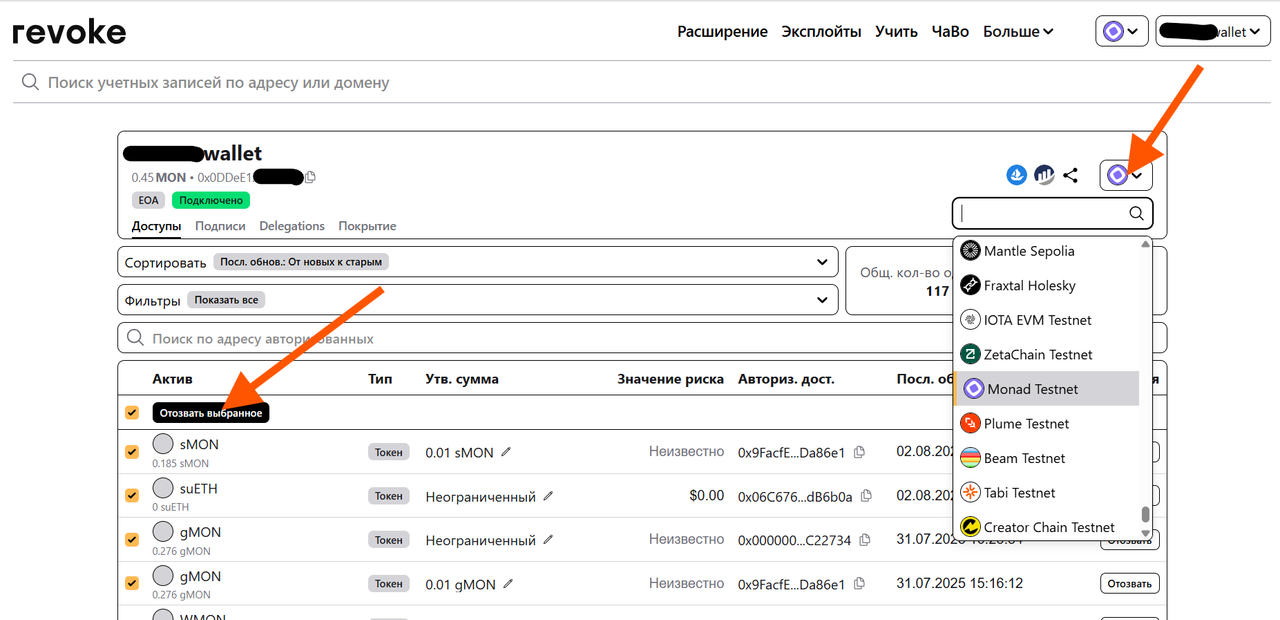
Task: Select ZetaChain Testnet network
Action: coord(1046,354)
